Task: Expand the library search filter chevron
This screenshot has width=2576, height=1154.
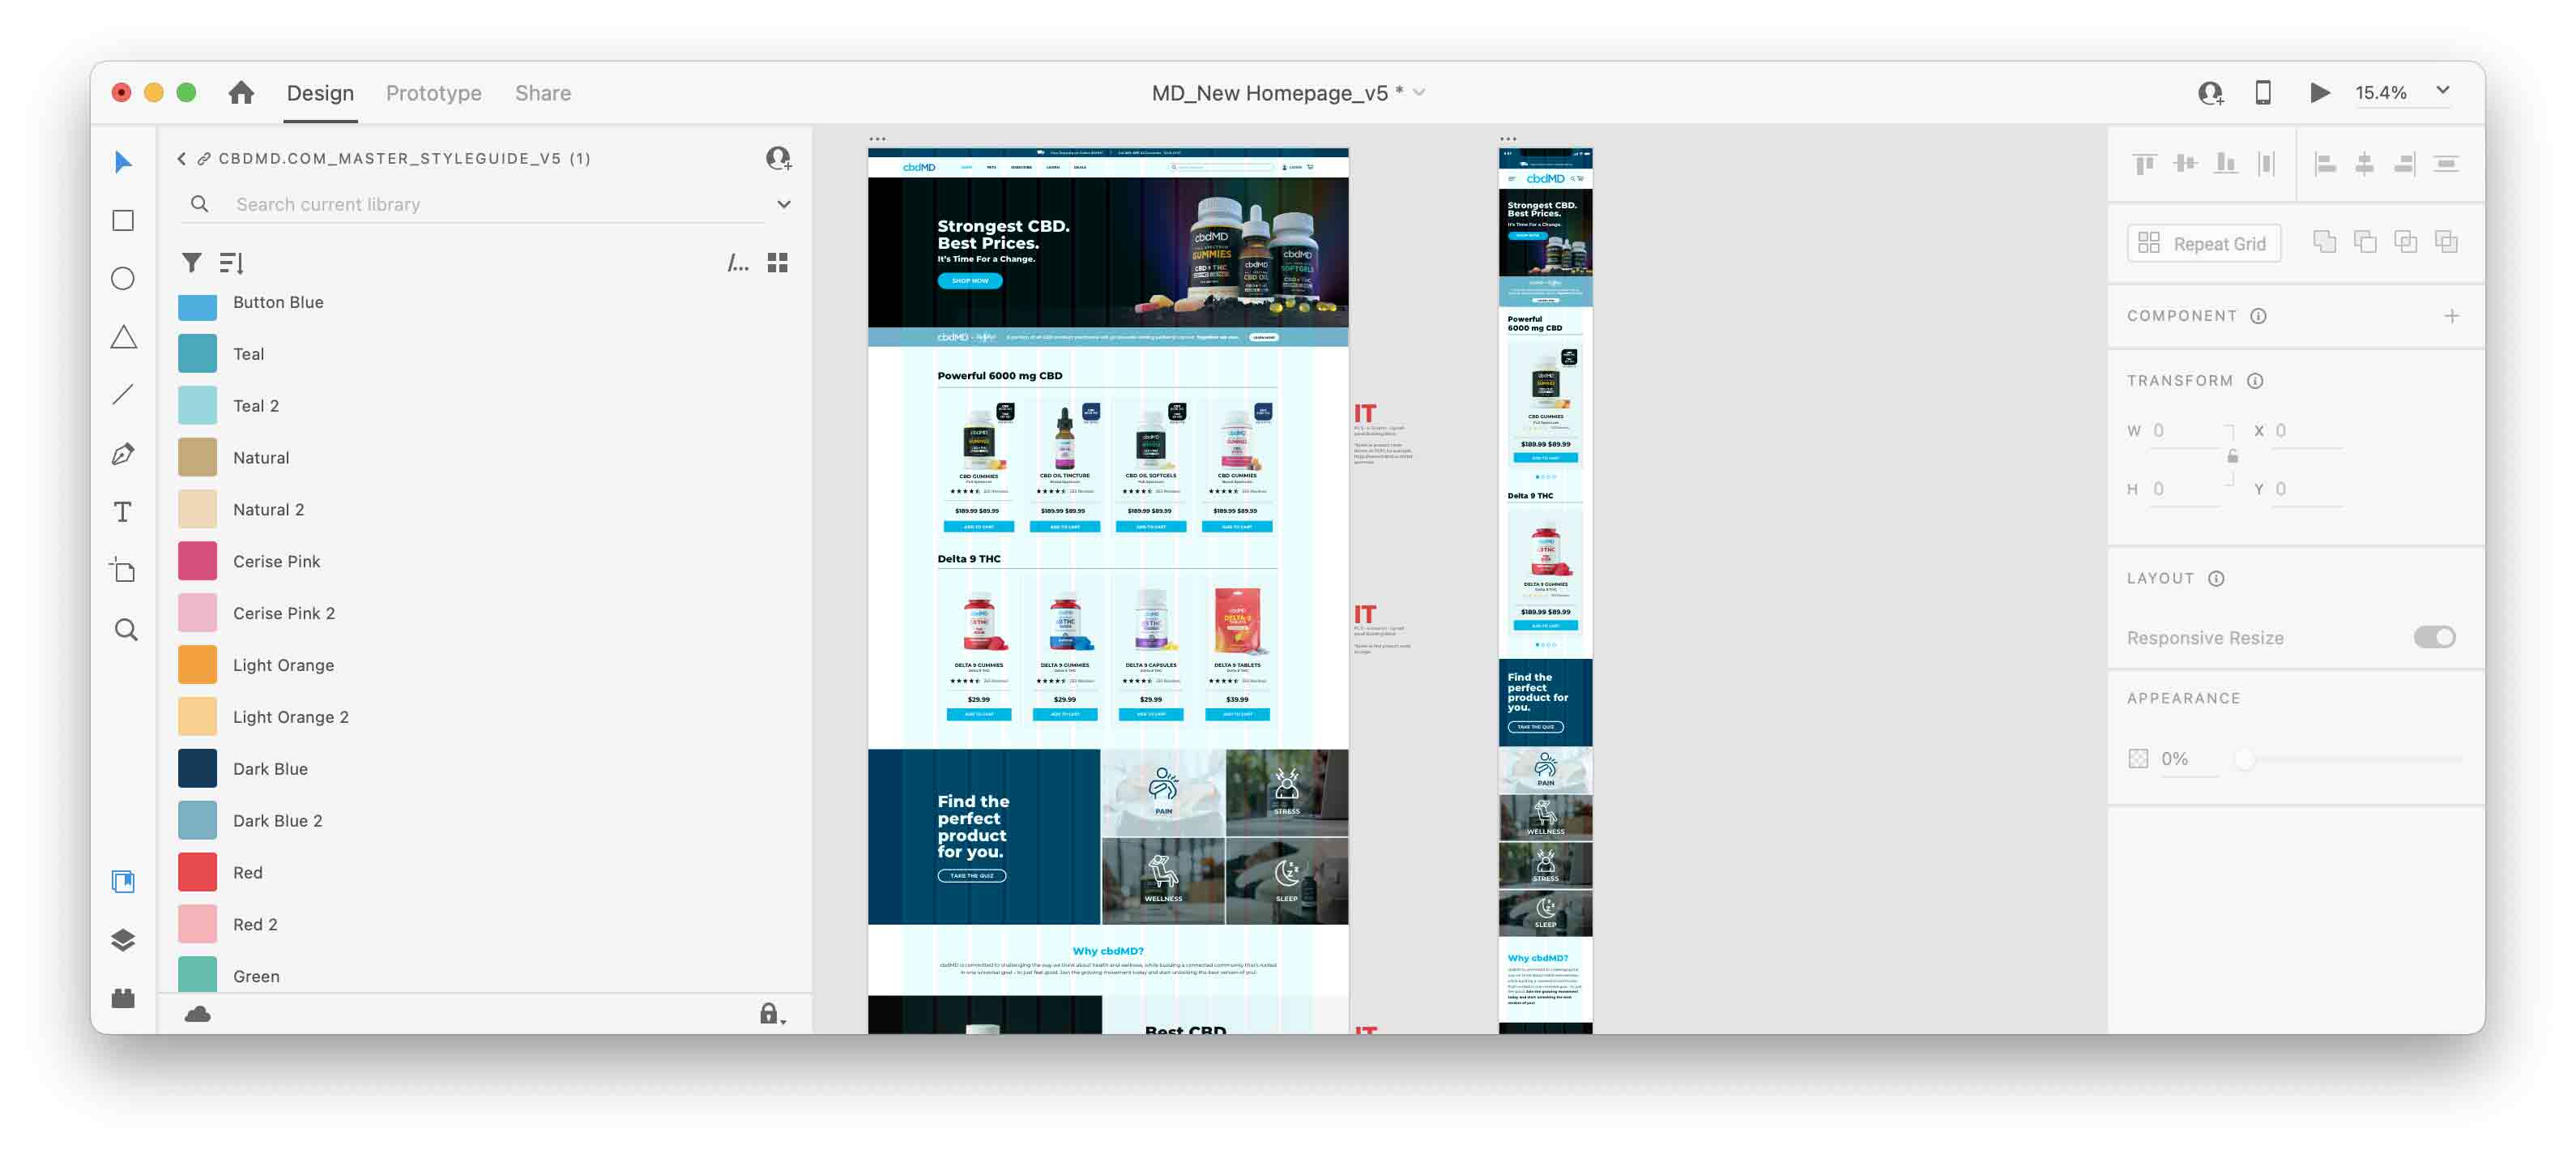Action: point(784,204)
